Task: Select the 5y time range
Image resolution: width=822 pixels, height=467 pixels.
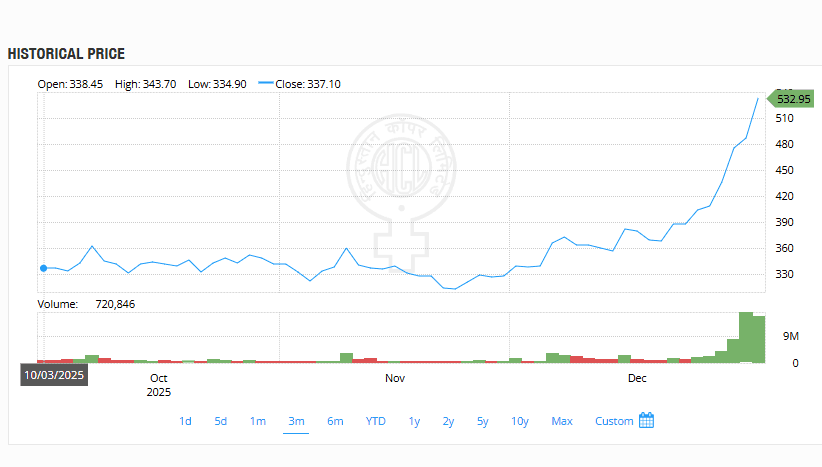Action: pos(482,421)
